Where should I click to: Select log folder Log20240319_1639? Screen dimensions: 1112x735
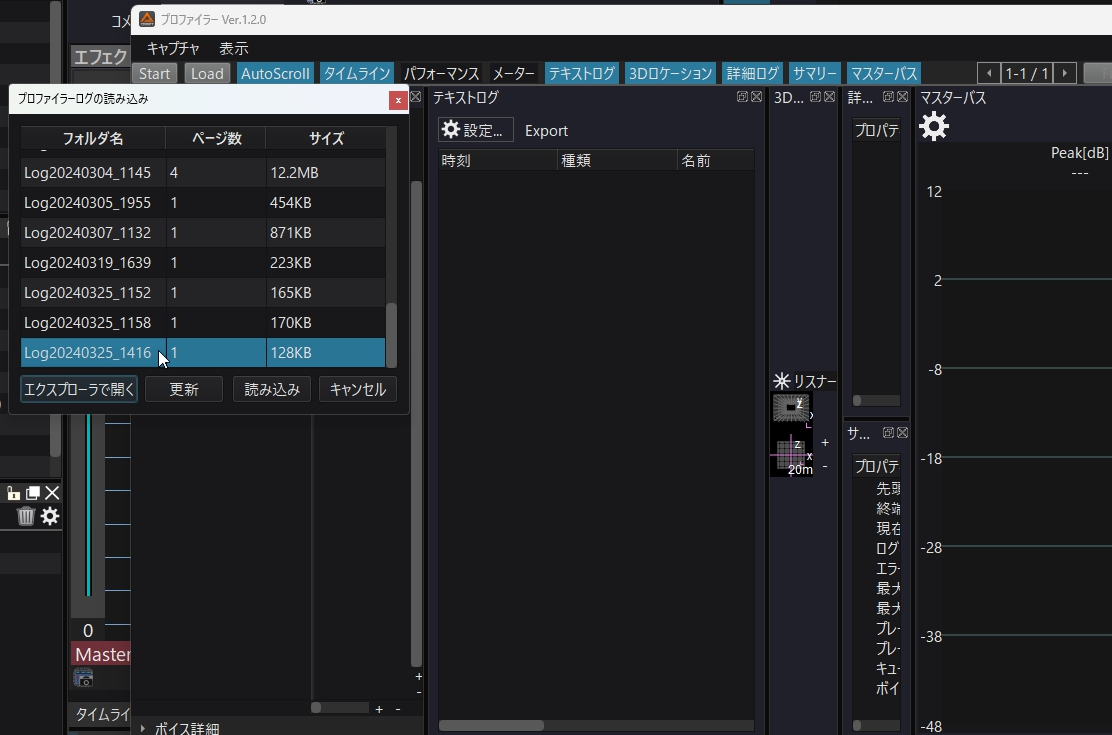pyautogui.click(x=203, y=262)
